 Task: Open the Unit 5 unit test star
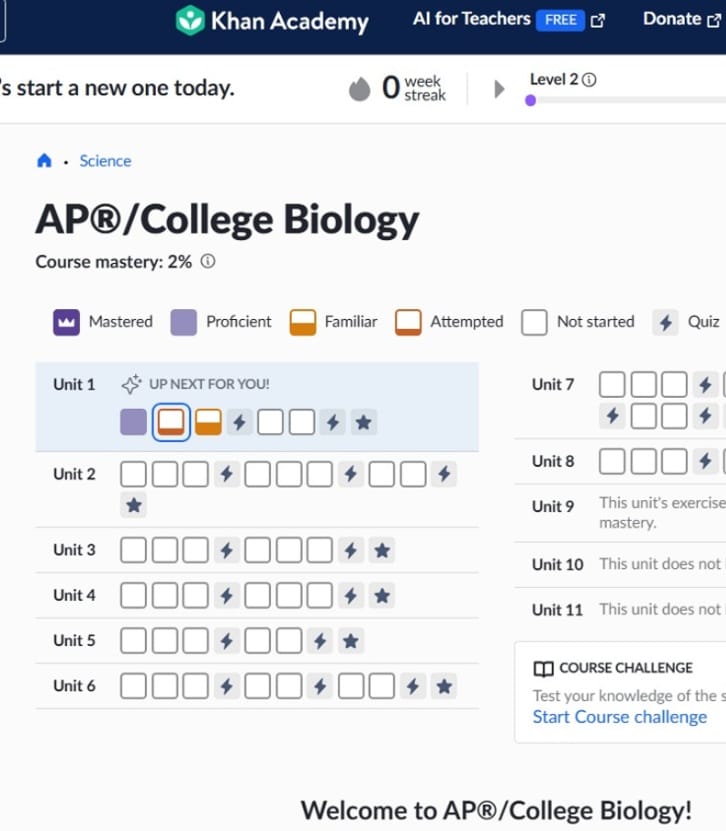[x=350, y=641]
